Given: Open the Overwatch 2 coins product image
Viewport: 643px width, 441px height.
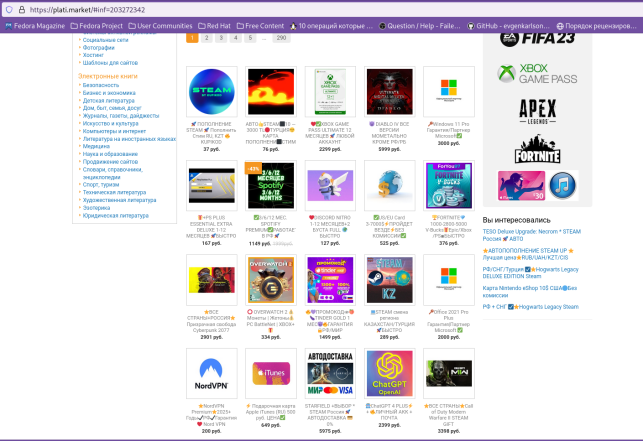Looking at the screenshot, I should (271, 280).
